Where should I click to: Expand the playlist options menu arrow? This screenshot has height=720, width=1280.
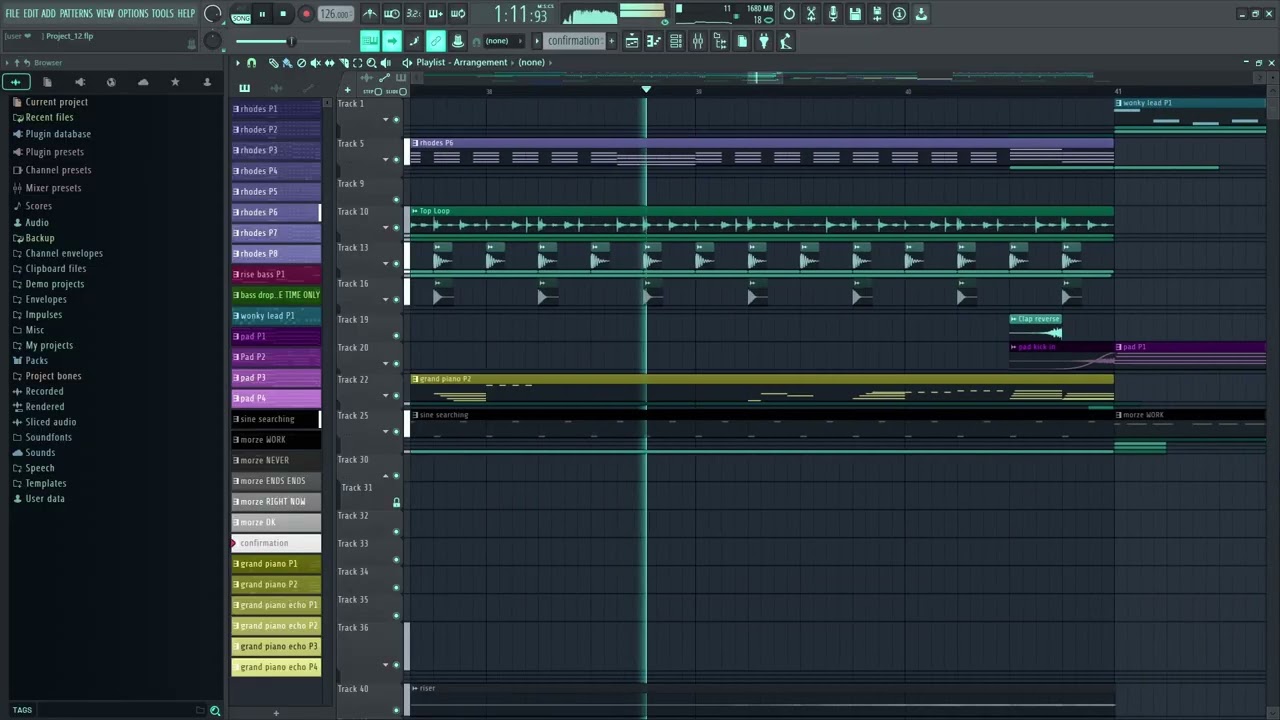(x=238, y=63)
